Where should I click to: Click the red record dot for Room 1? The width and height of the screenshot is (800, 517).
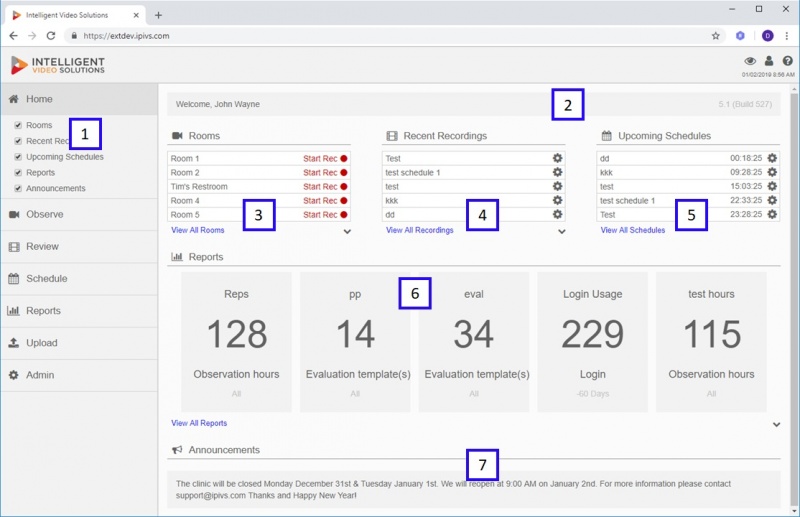click(344, 159)
